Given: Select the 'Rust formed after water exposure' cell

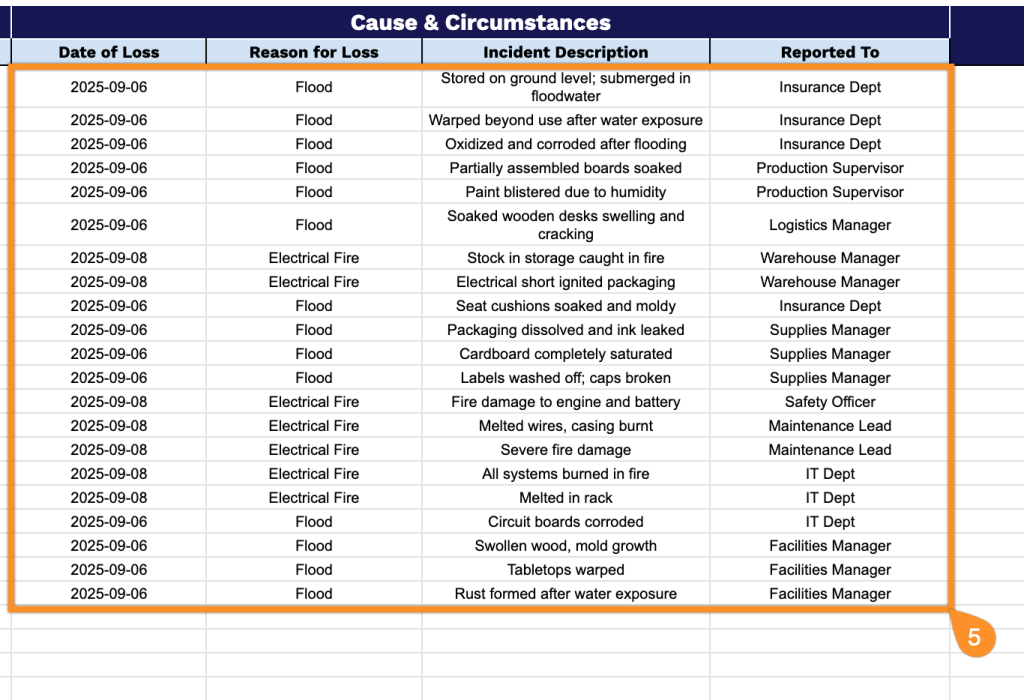Looking at the screenshot, I should (x=566, y=594).
